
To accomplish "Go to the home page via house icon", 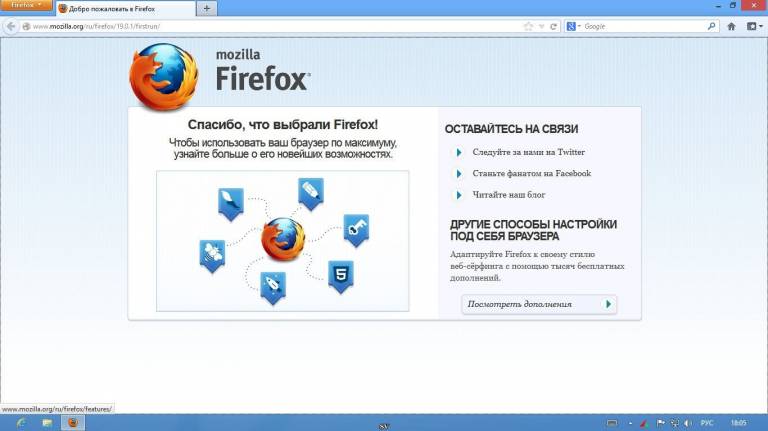I will point(731,26).
